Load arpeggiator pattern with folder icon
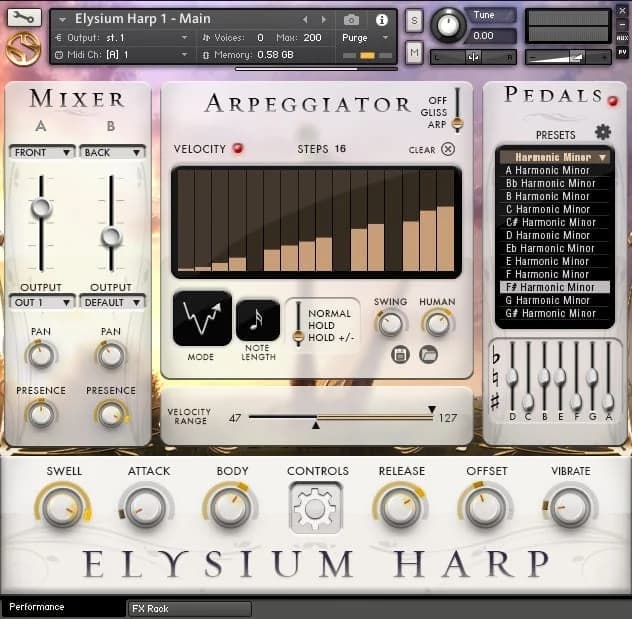This screenshot has width=632, height=619. (428, 355)
